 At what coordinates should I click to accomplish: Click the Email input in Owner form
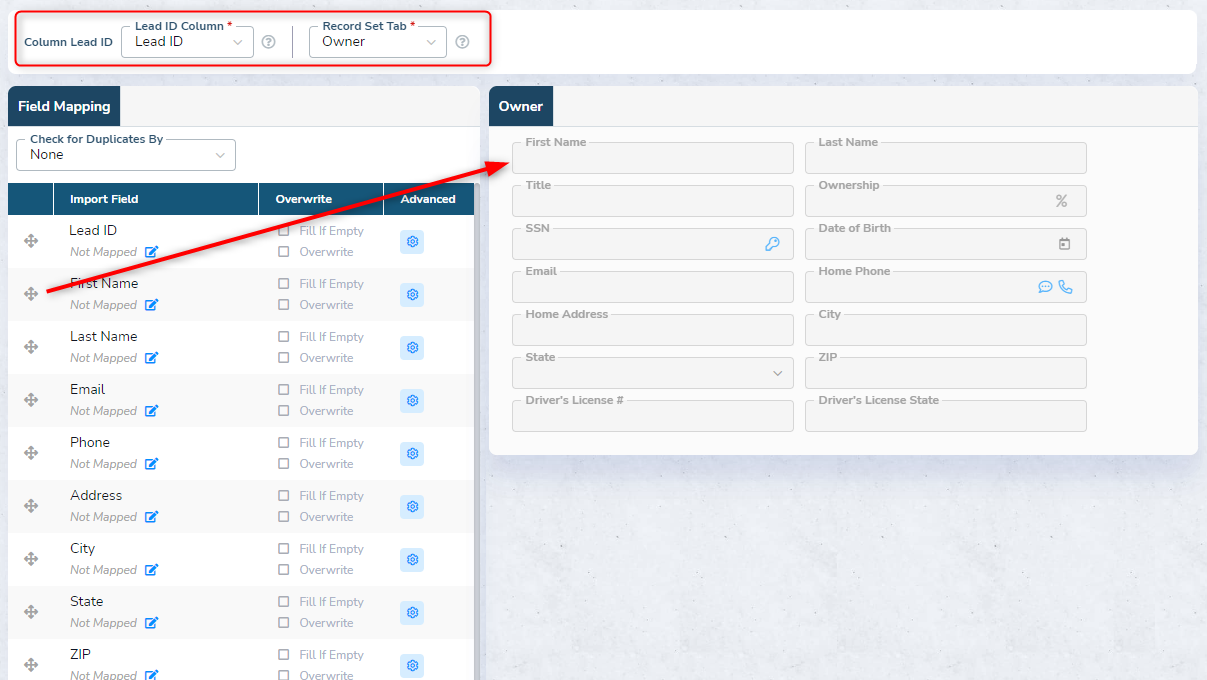pyautogui.click(x=653, y=287)
